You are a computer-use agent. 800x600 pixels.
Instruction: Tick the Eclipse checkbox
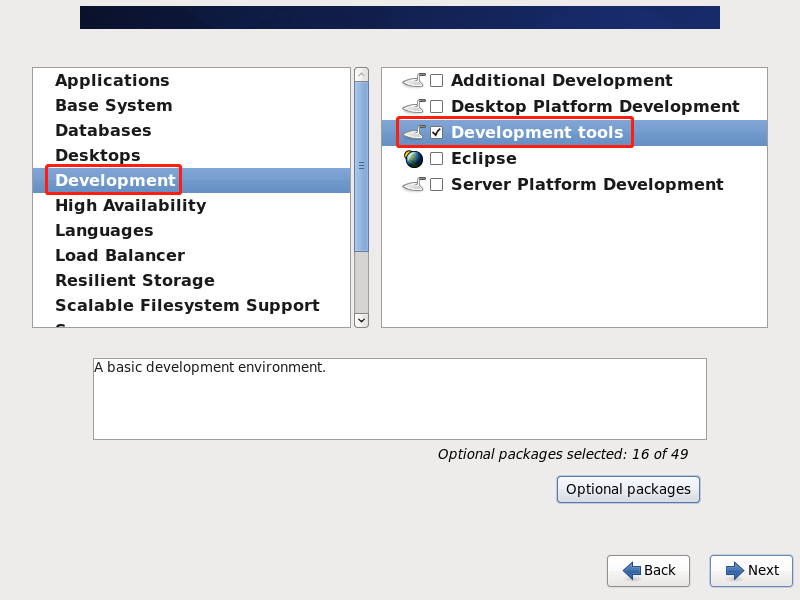436,159
